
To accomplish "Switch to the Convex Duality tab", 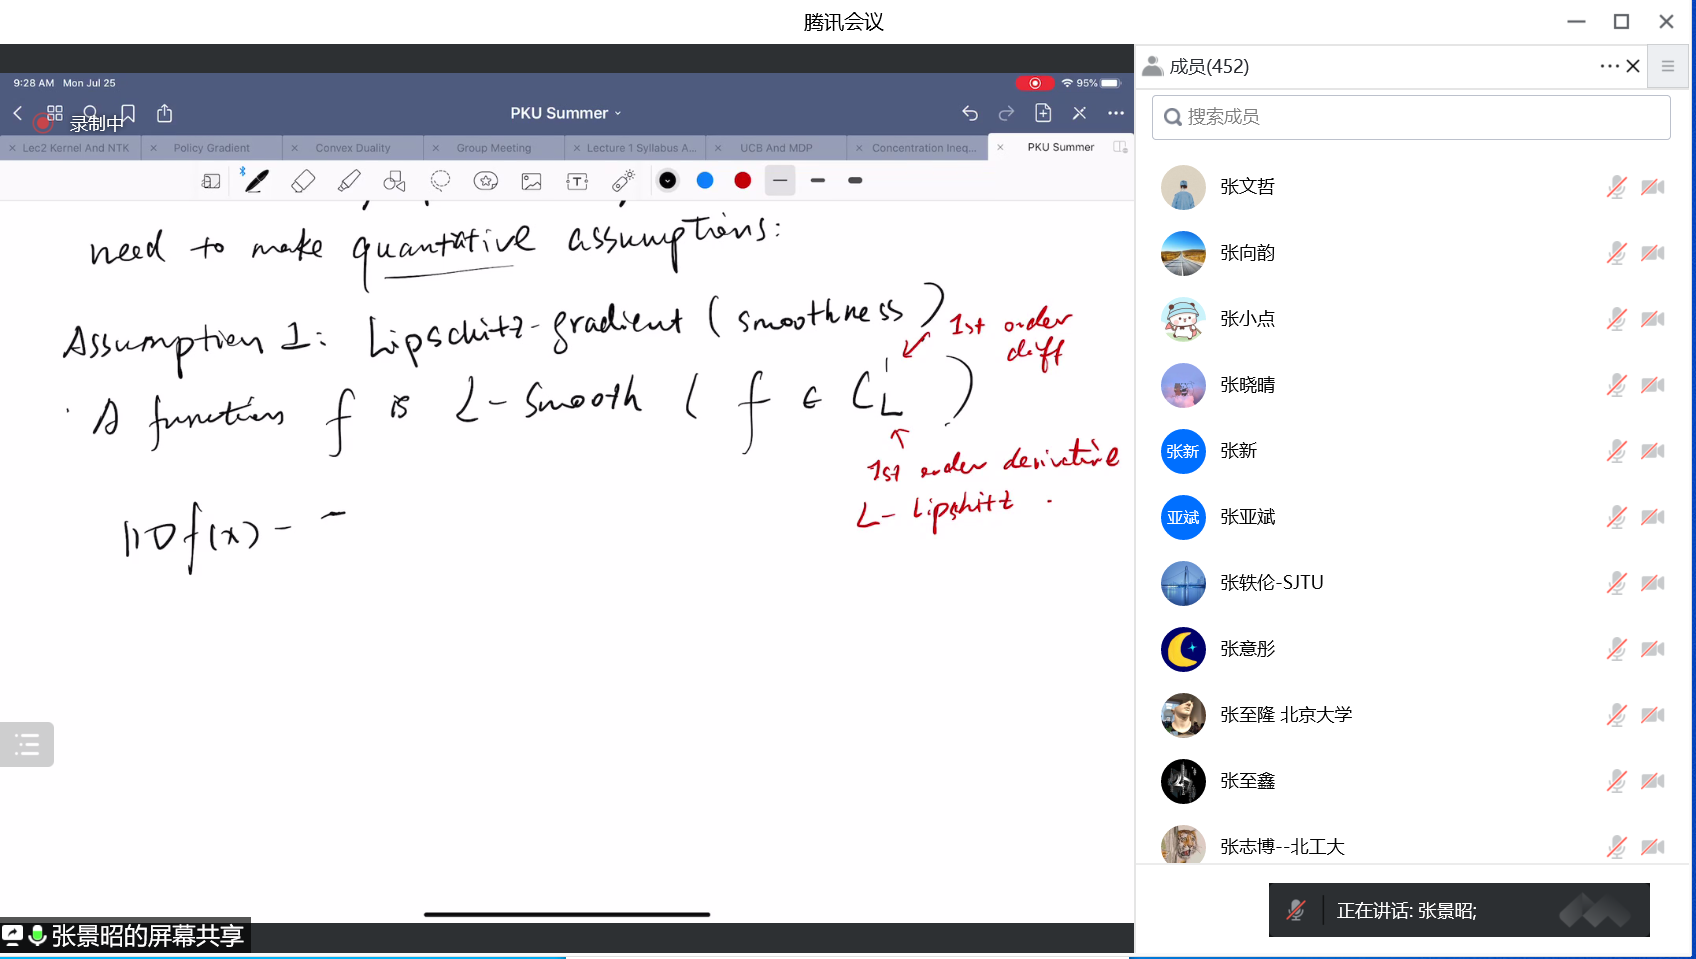I will (x=352, y=148).
